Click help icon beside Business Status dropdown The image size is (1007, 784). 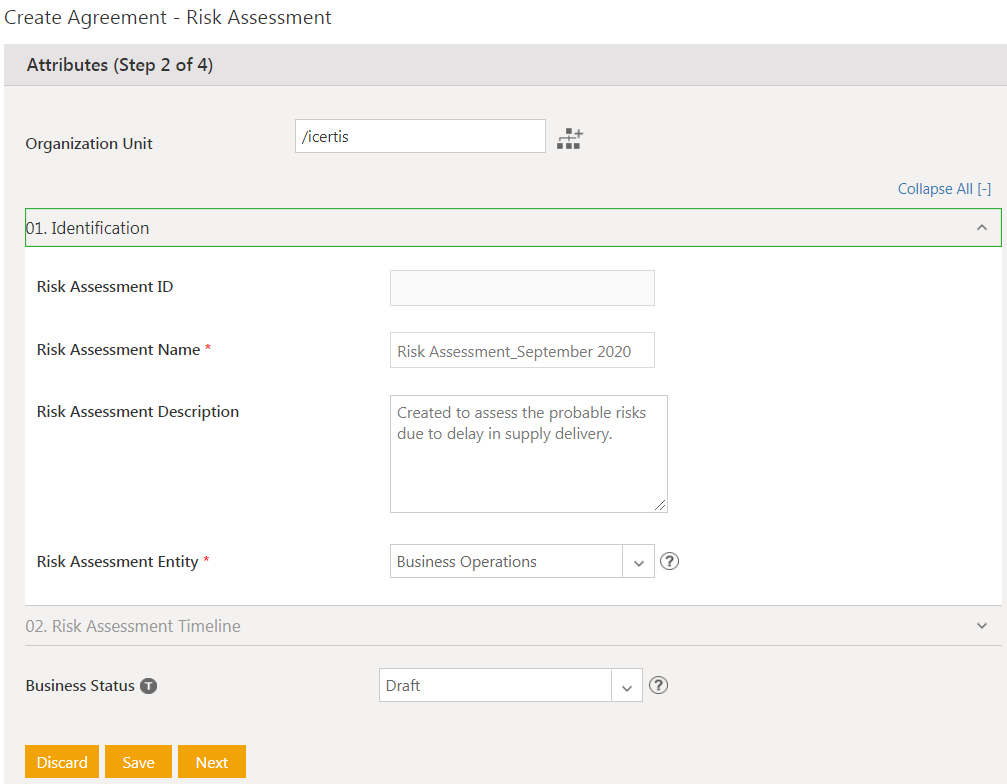658,685
